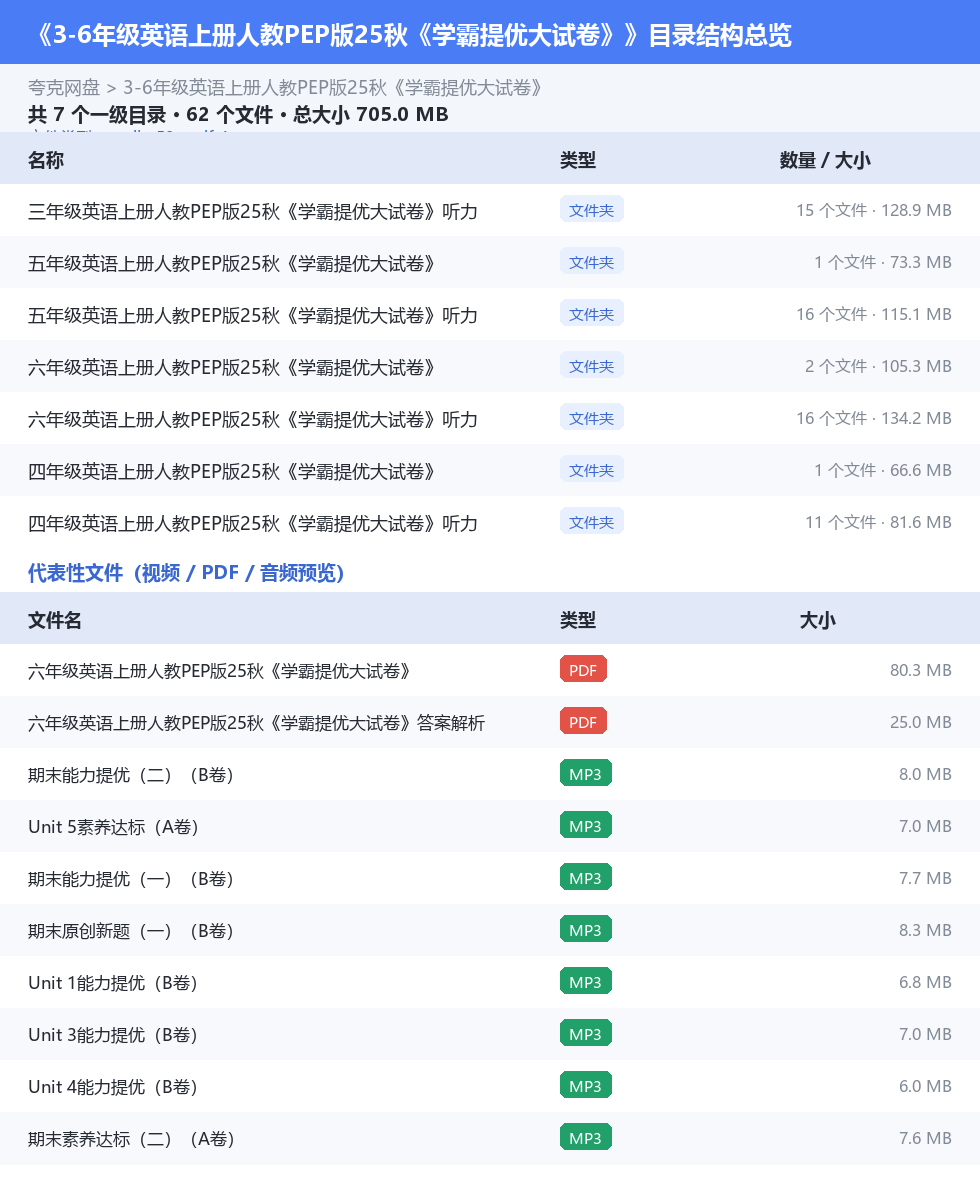Viewport: 980px width, 1196px height.
Task: Click MP3 badge for Unit 1能力提优（B卷）
Action: click(586, 982)
